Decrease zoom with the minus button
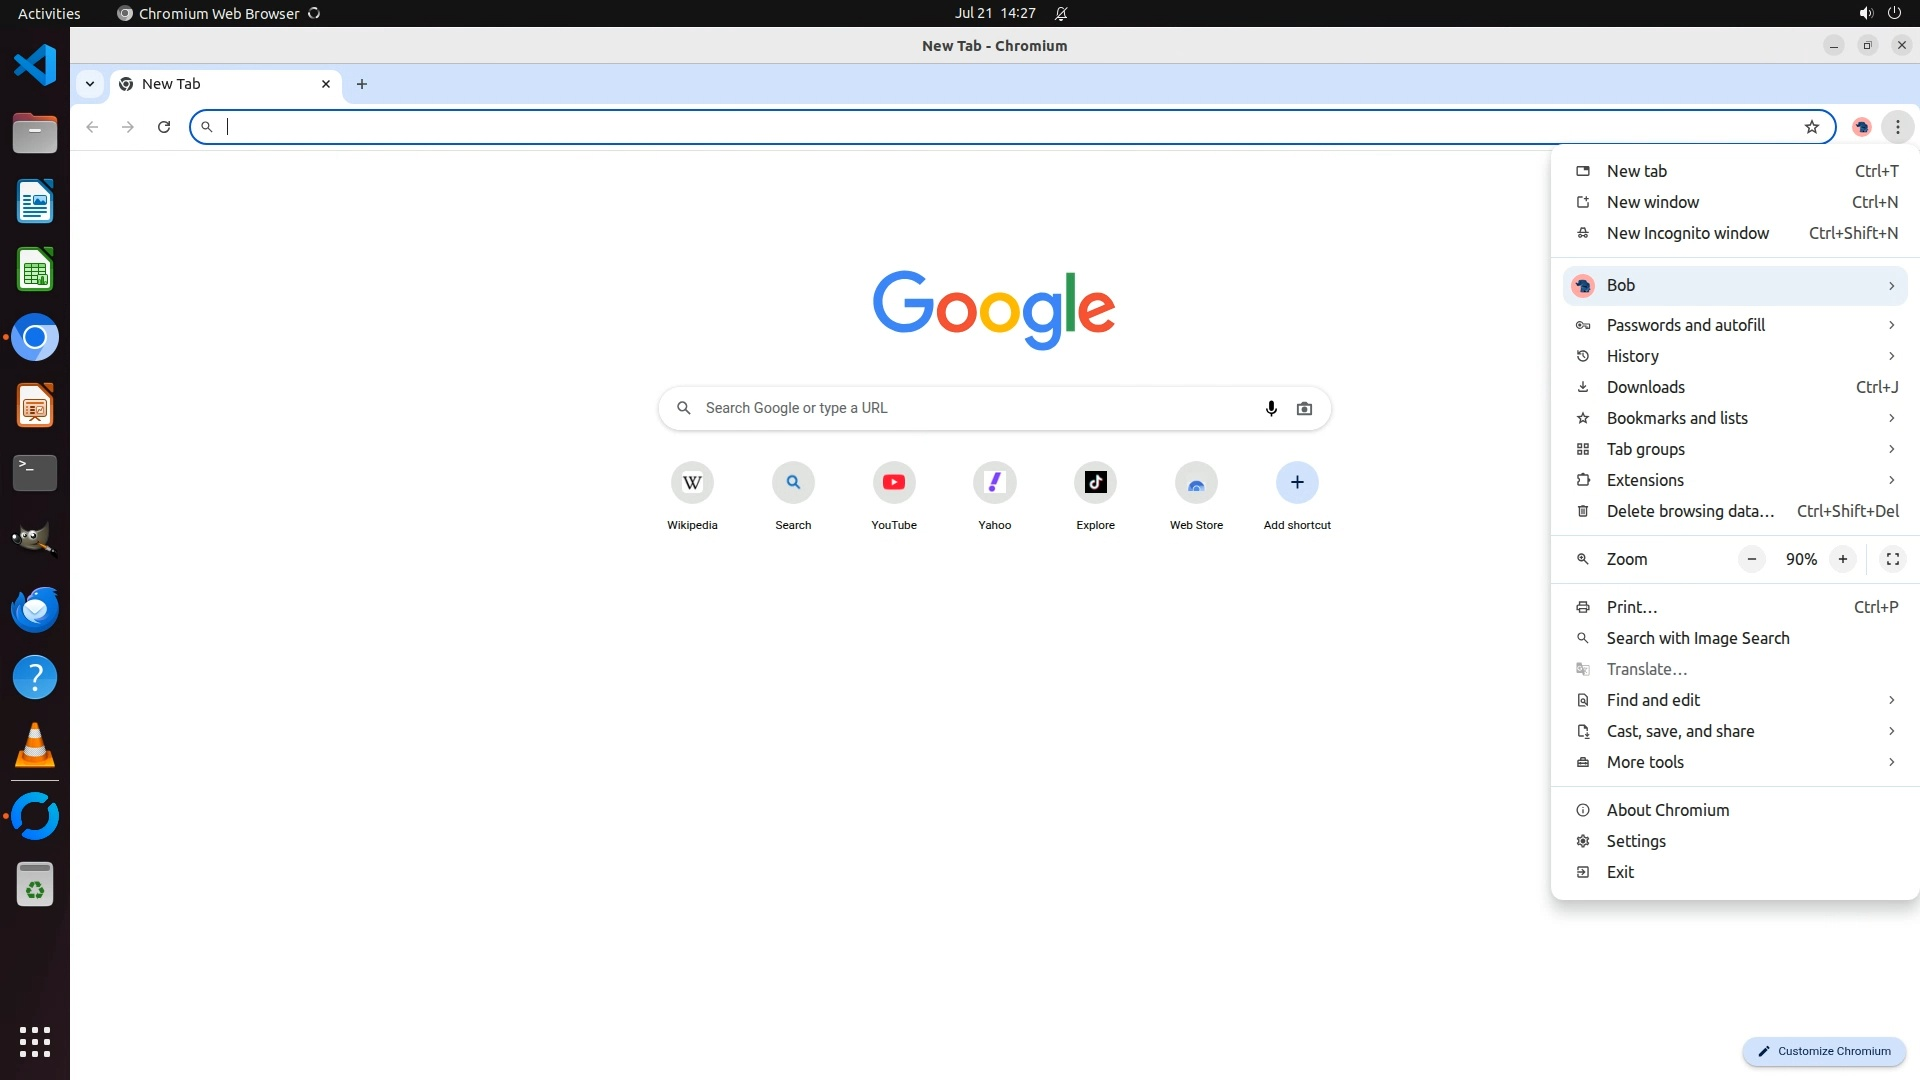Screen dimensions: 1920x1080 [1751, 559]
